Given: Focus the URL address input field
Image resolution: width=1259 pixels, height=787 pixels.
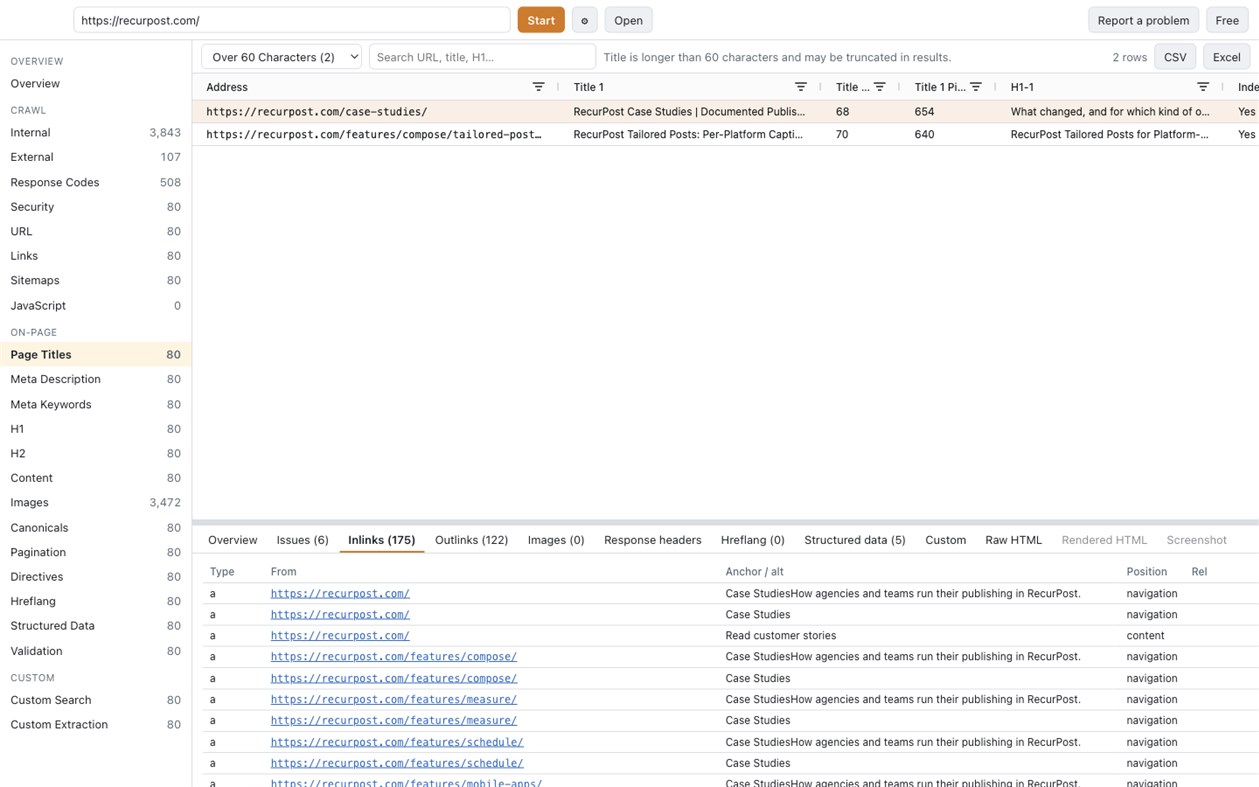Looking at the screenshot, I should coord(292,20).
